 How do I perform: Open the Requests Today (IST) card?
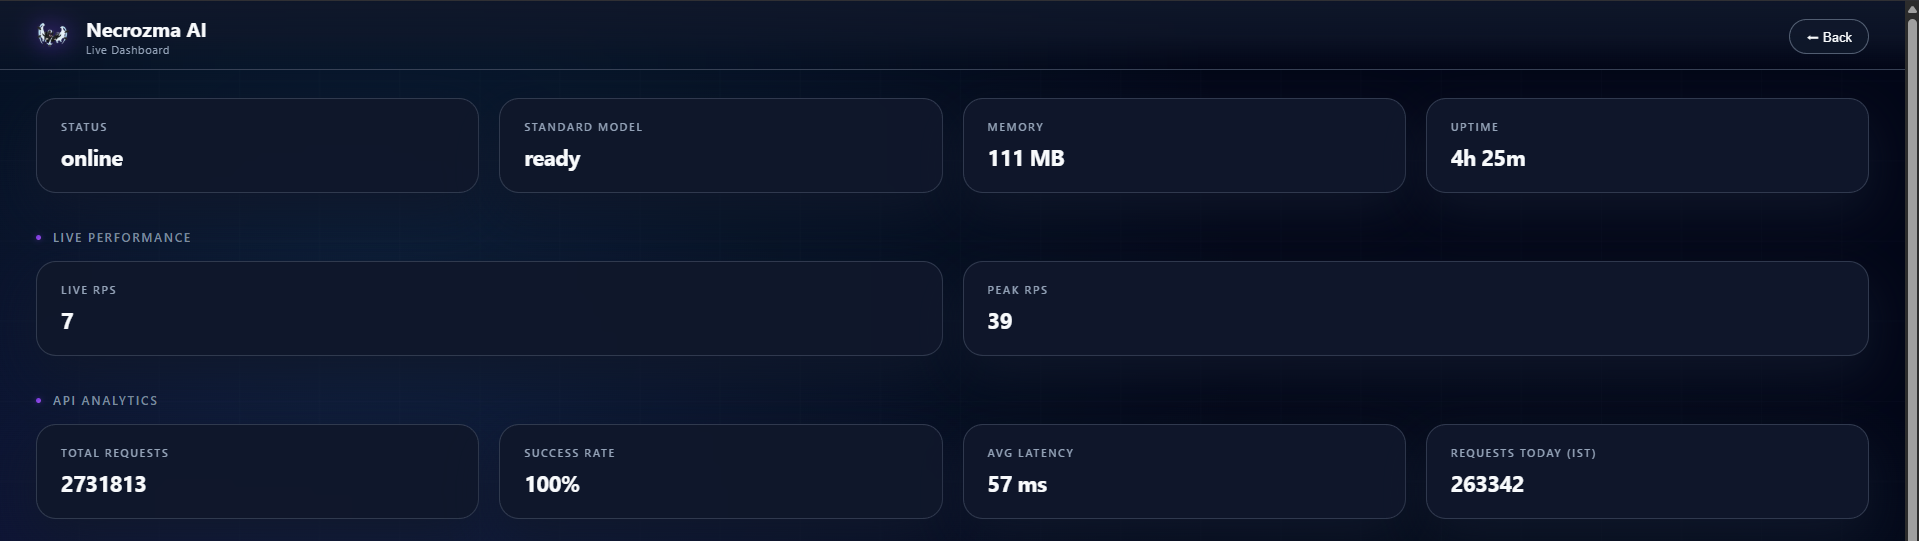[1646, 471]
